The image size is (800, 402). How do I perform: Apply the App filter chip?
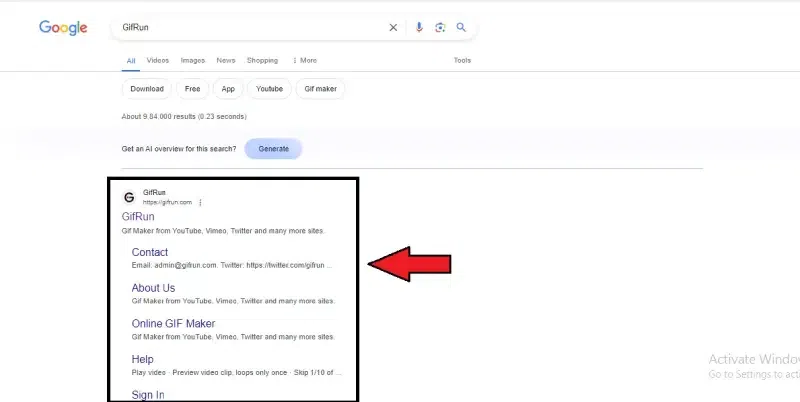click(228, 89)
